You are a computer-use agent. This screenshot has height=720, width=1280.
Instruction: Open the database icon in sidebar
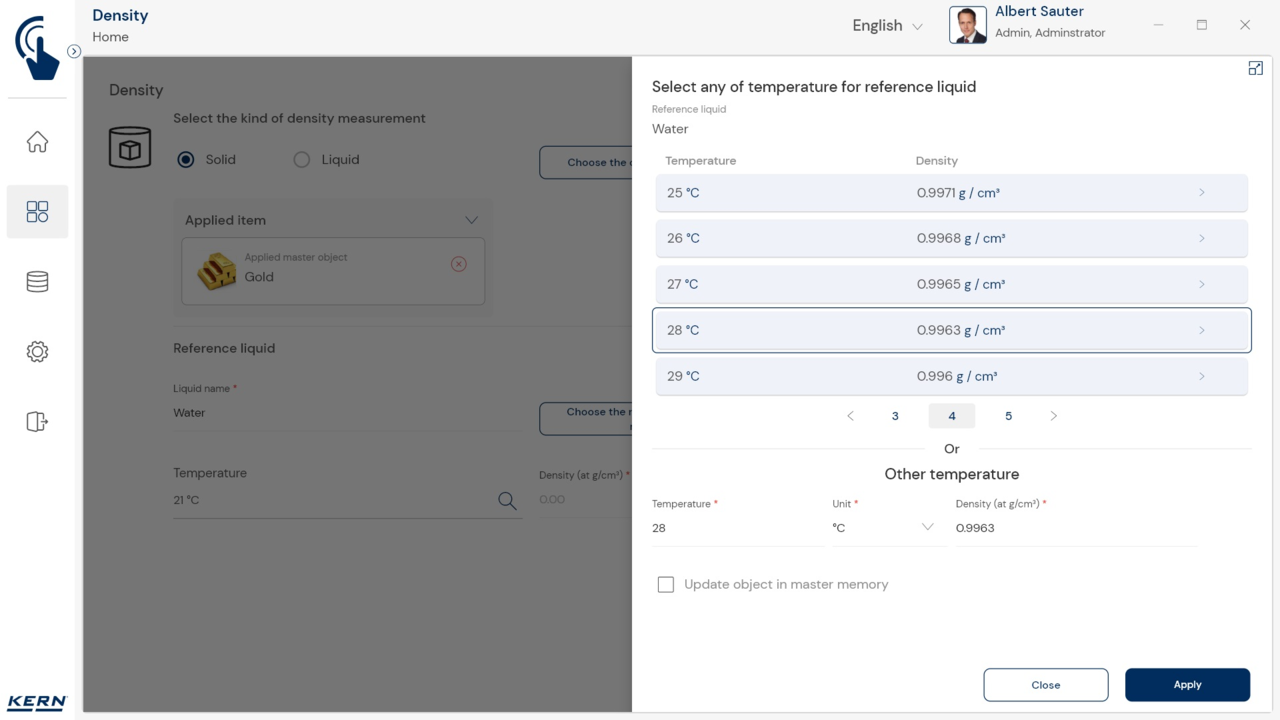click(37, 282)
